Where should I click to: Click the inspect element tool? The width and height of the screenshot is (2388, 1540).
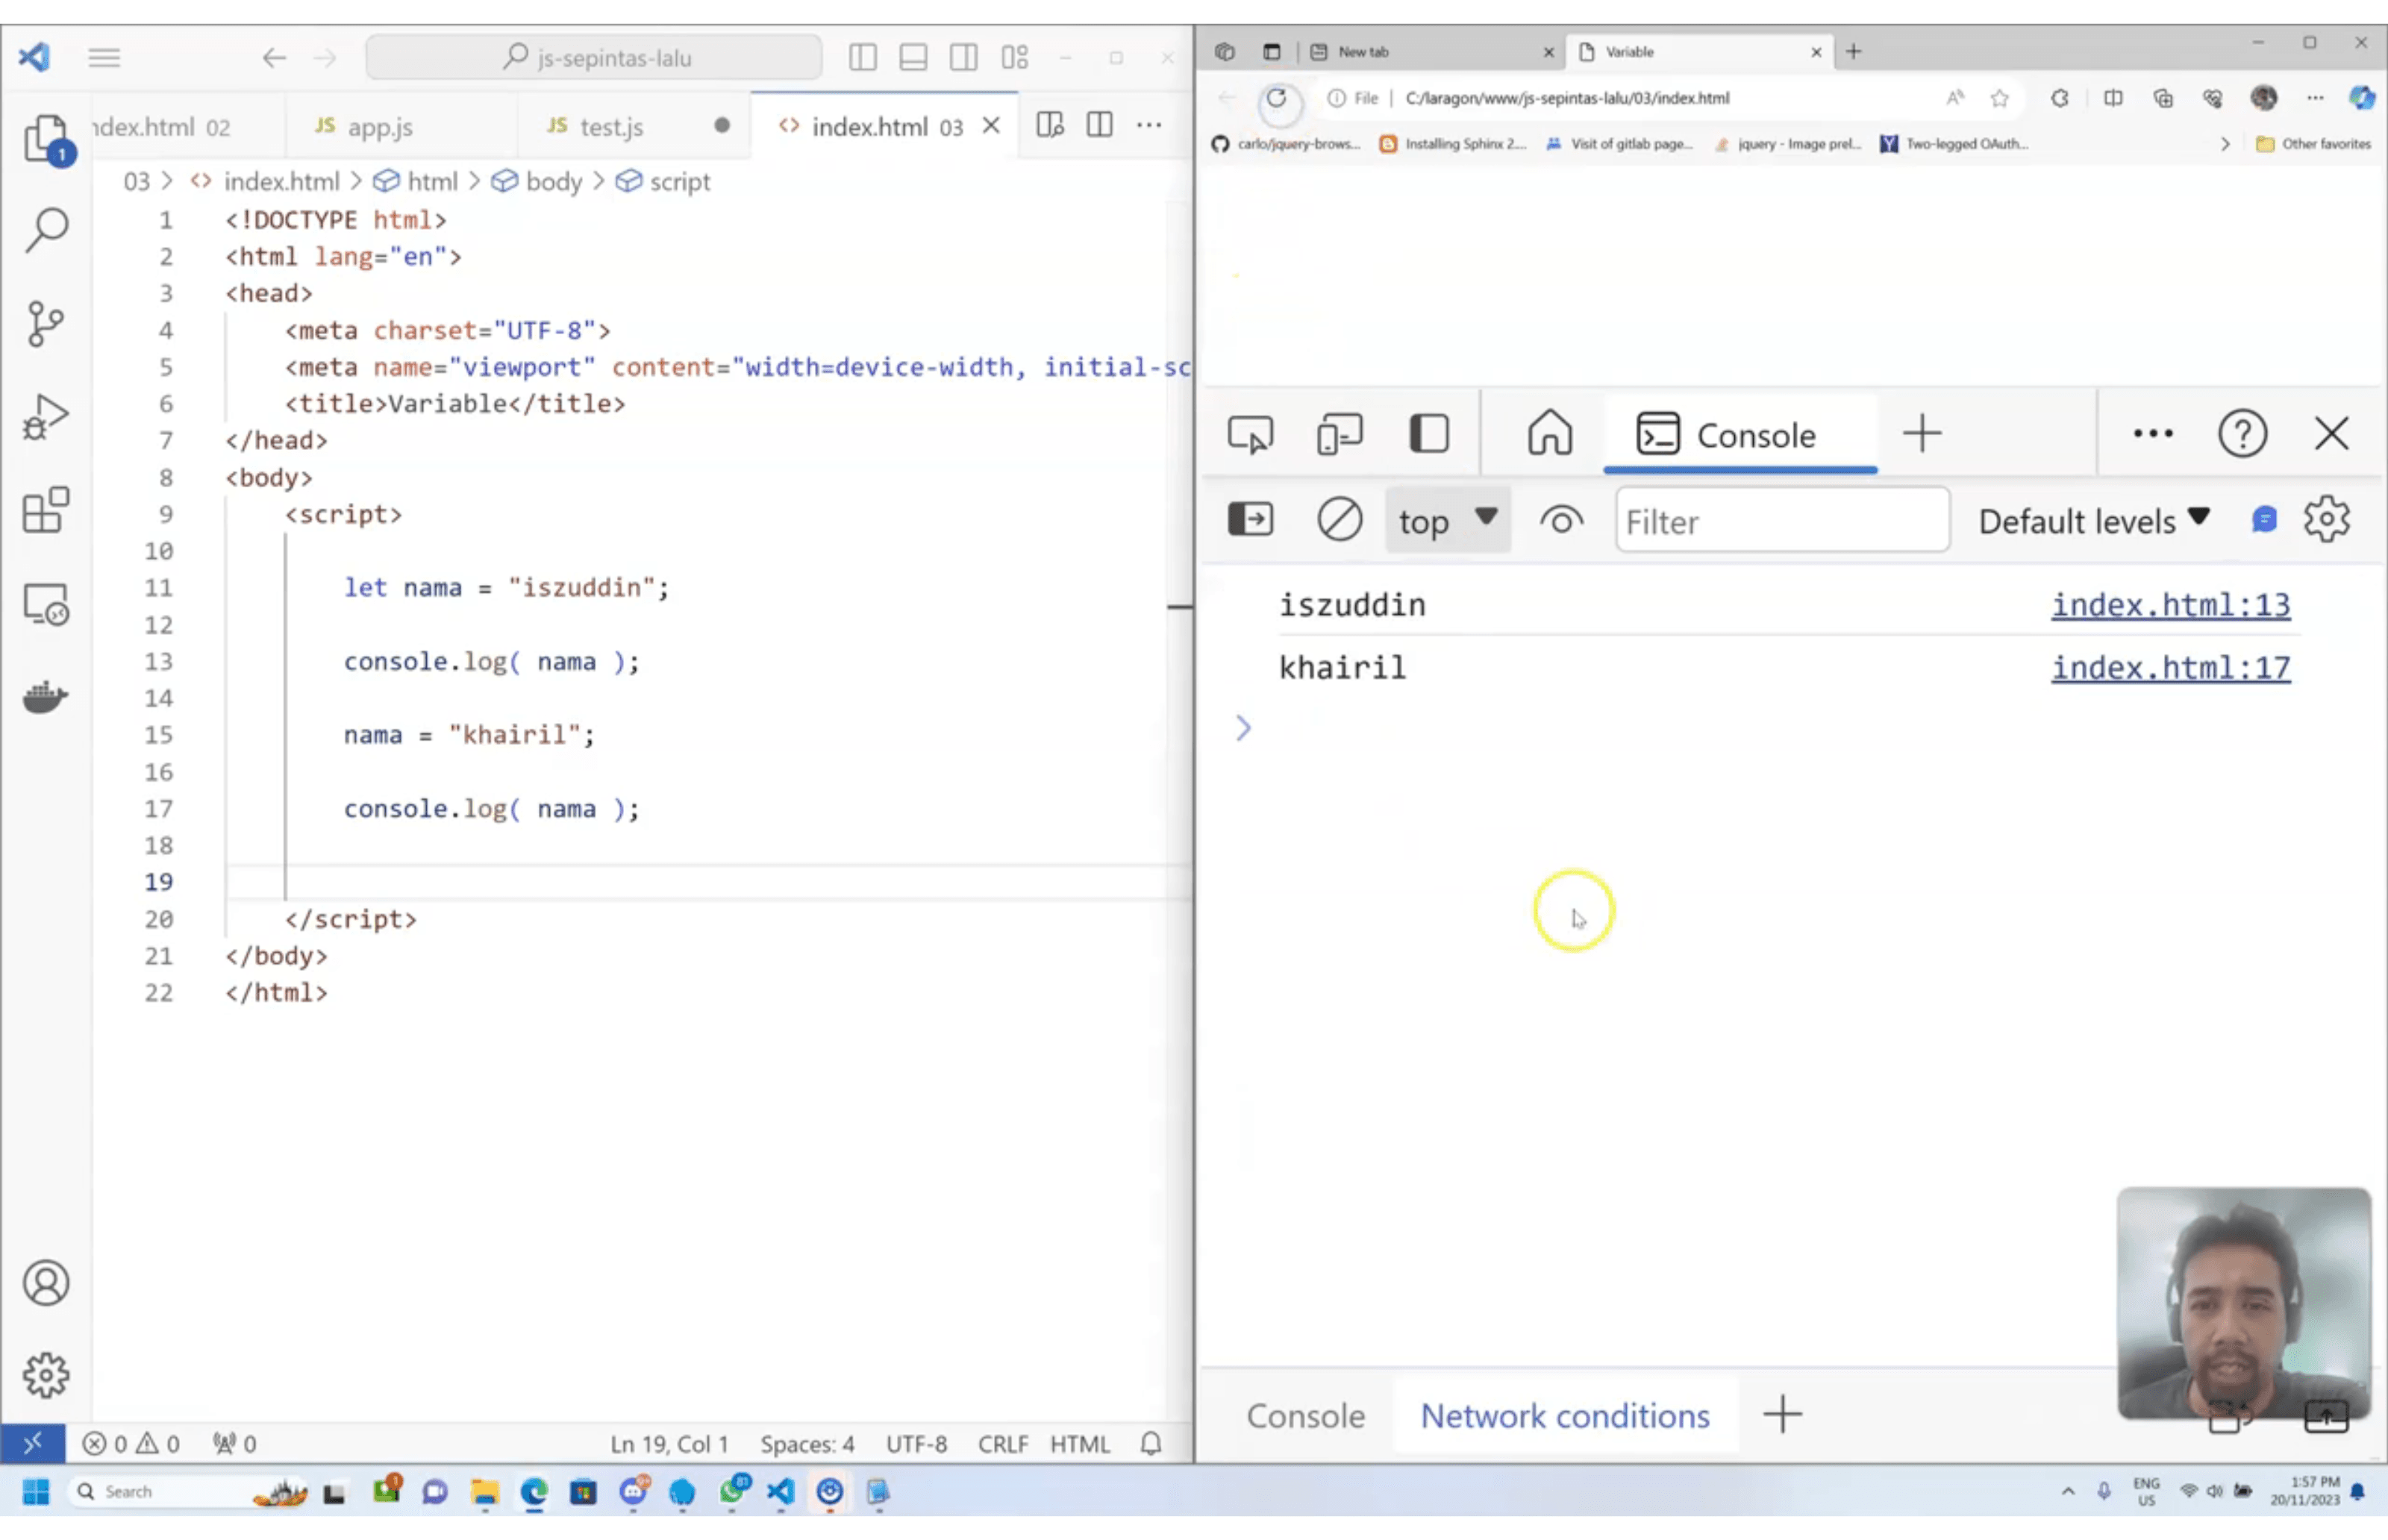[1250, 434]
